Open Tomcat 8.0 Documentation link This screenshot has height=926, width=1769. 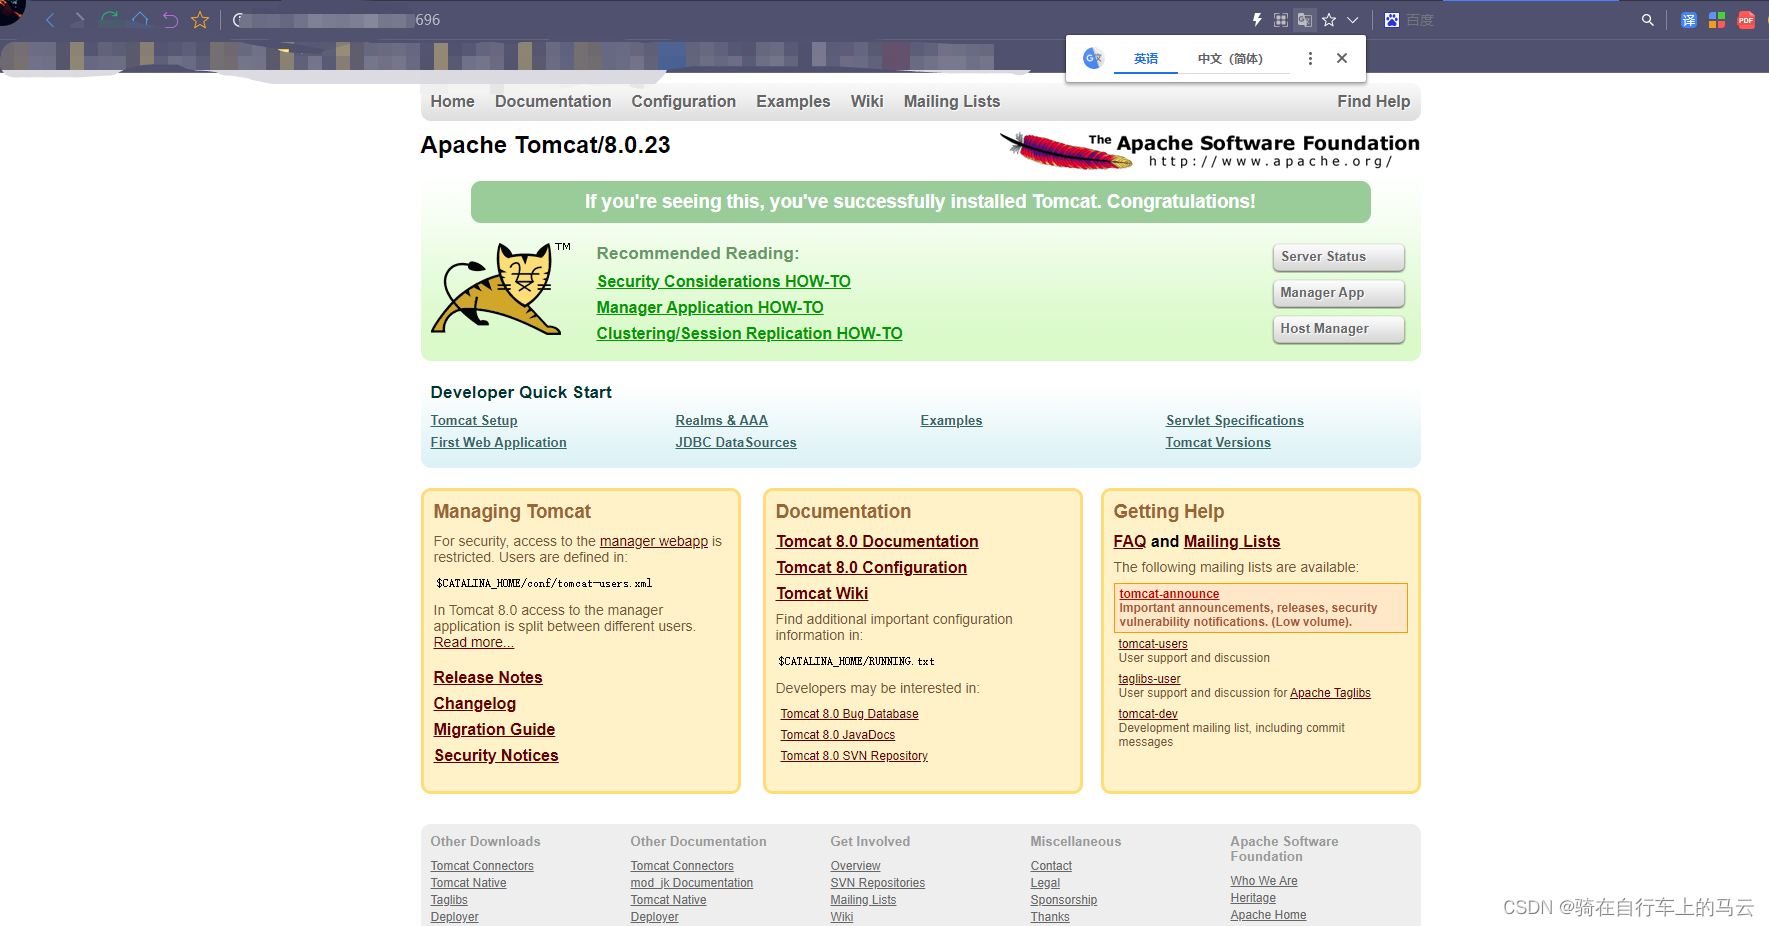tap(877, 542)
